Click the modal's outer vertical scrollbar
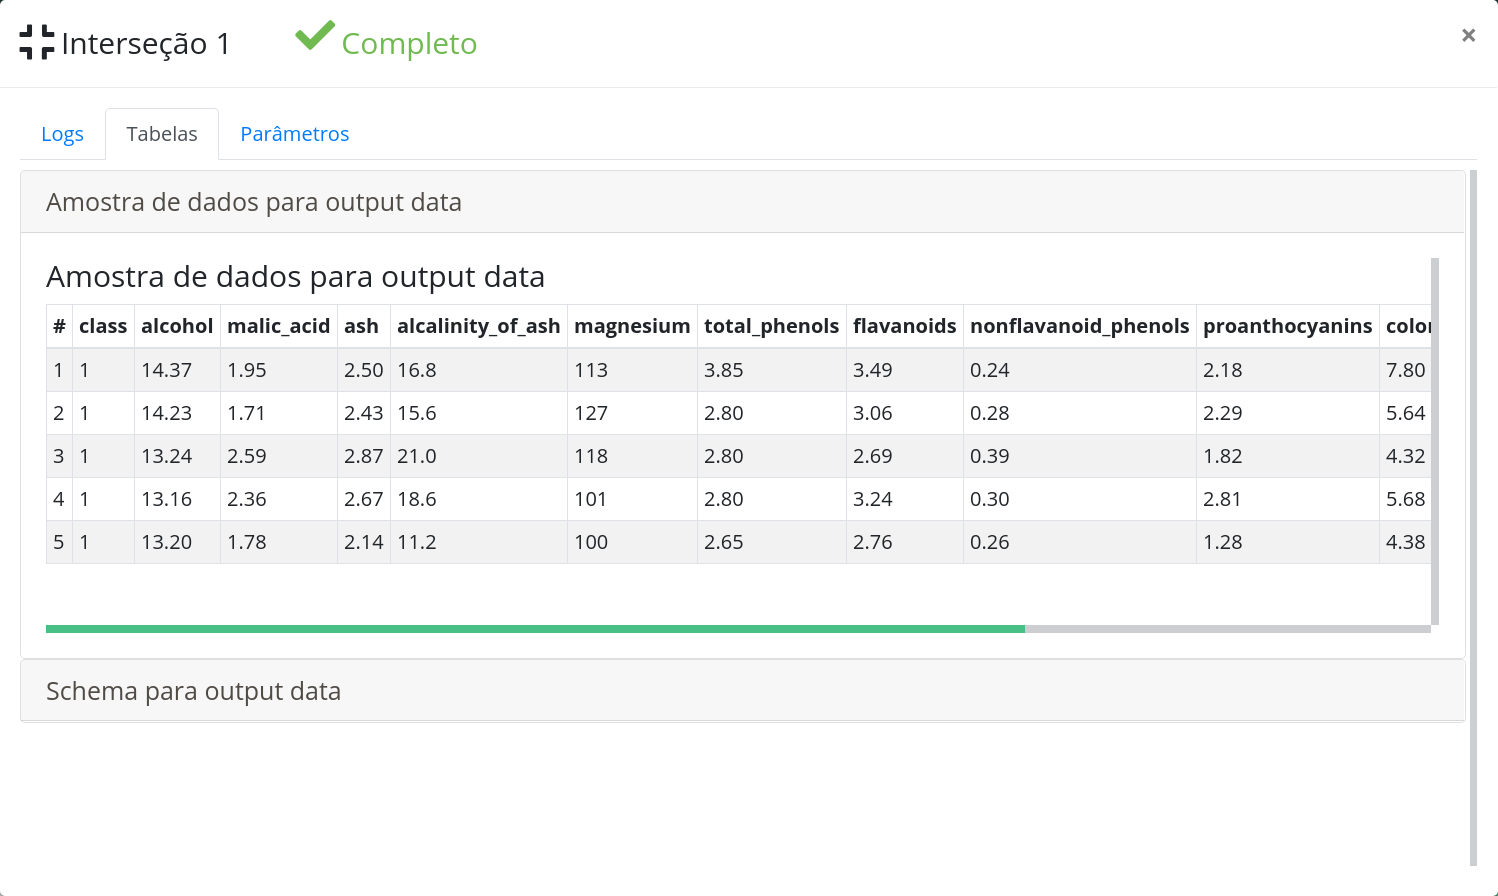 [x=1473, y=517]
